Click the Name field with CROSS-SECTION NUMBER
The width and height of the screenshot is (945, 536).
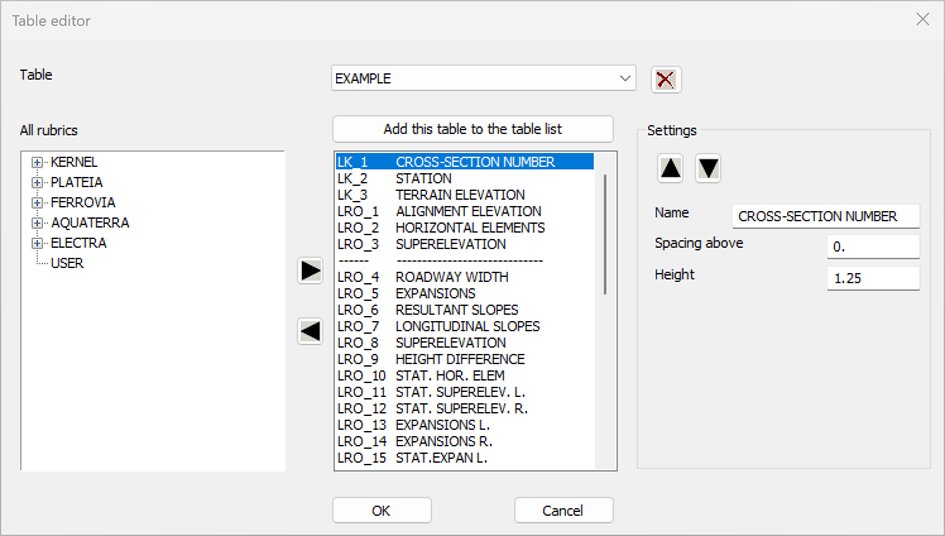pos(824,216)
